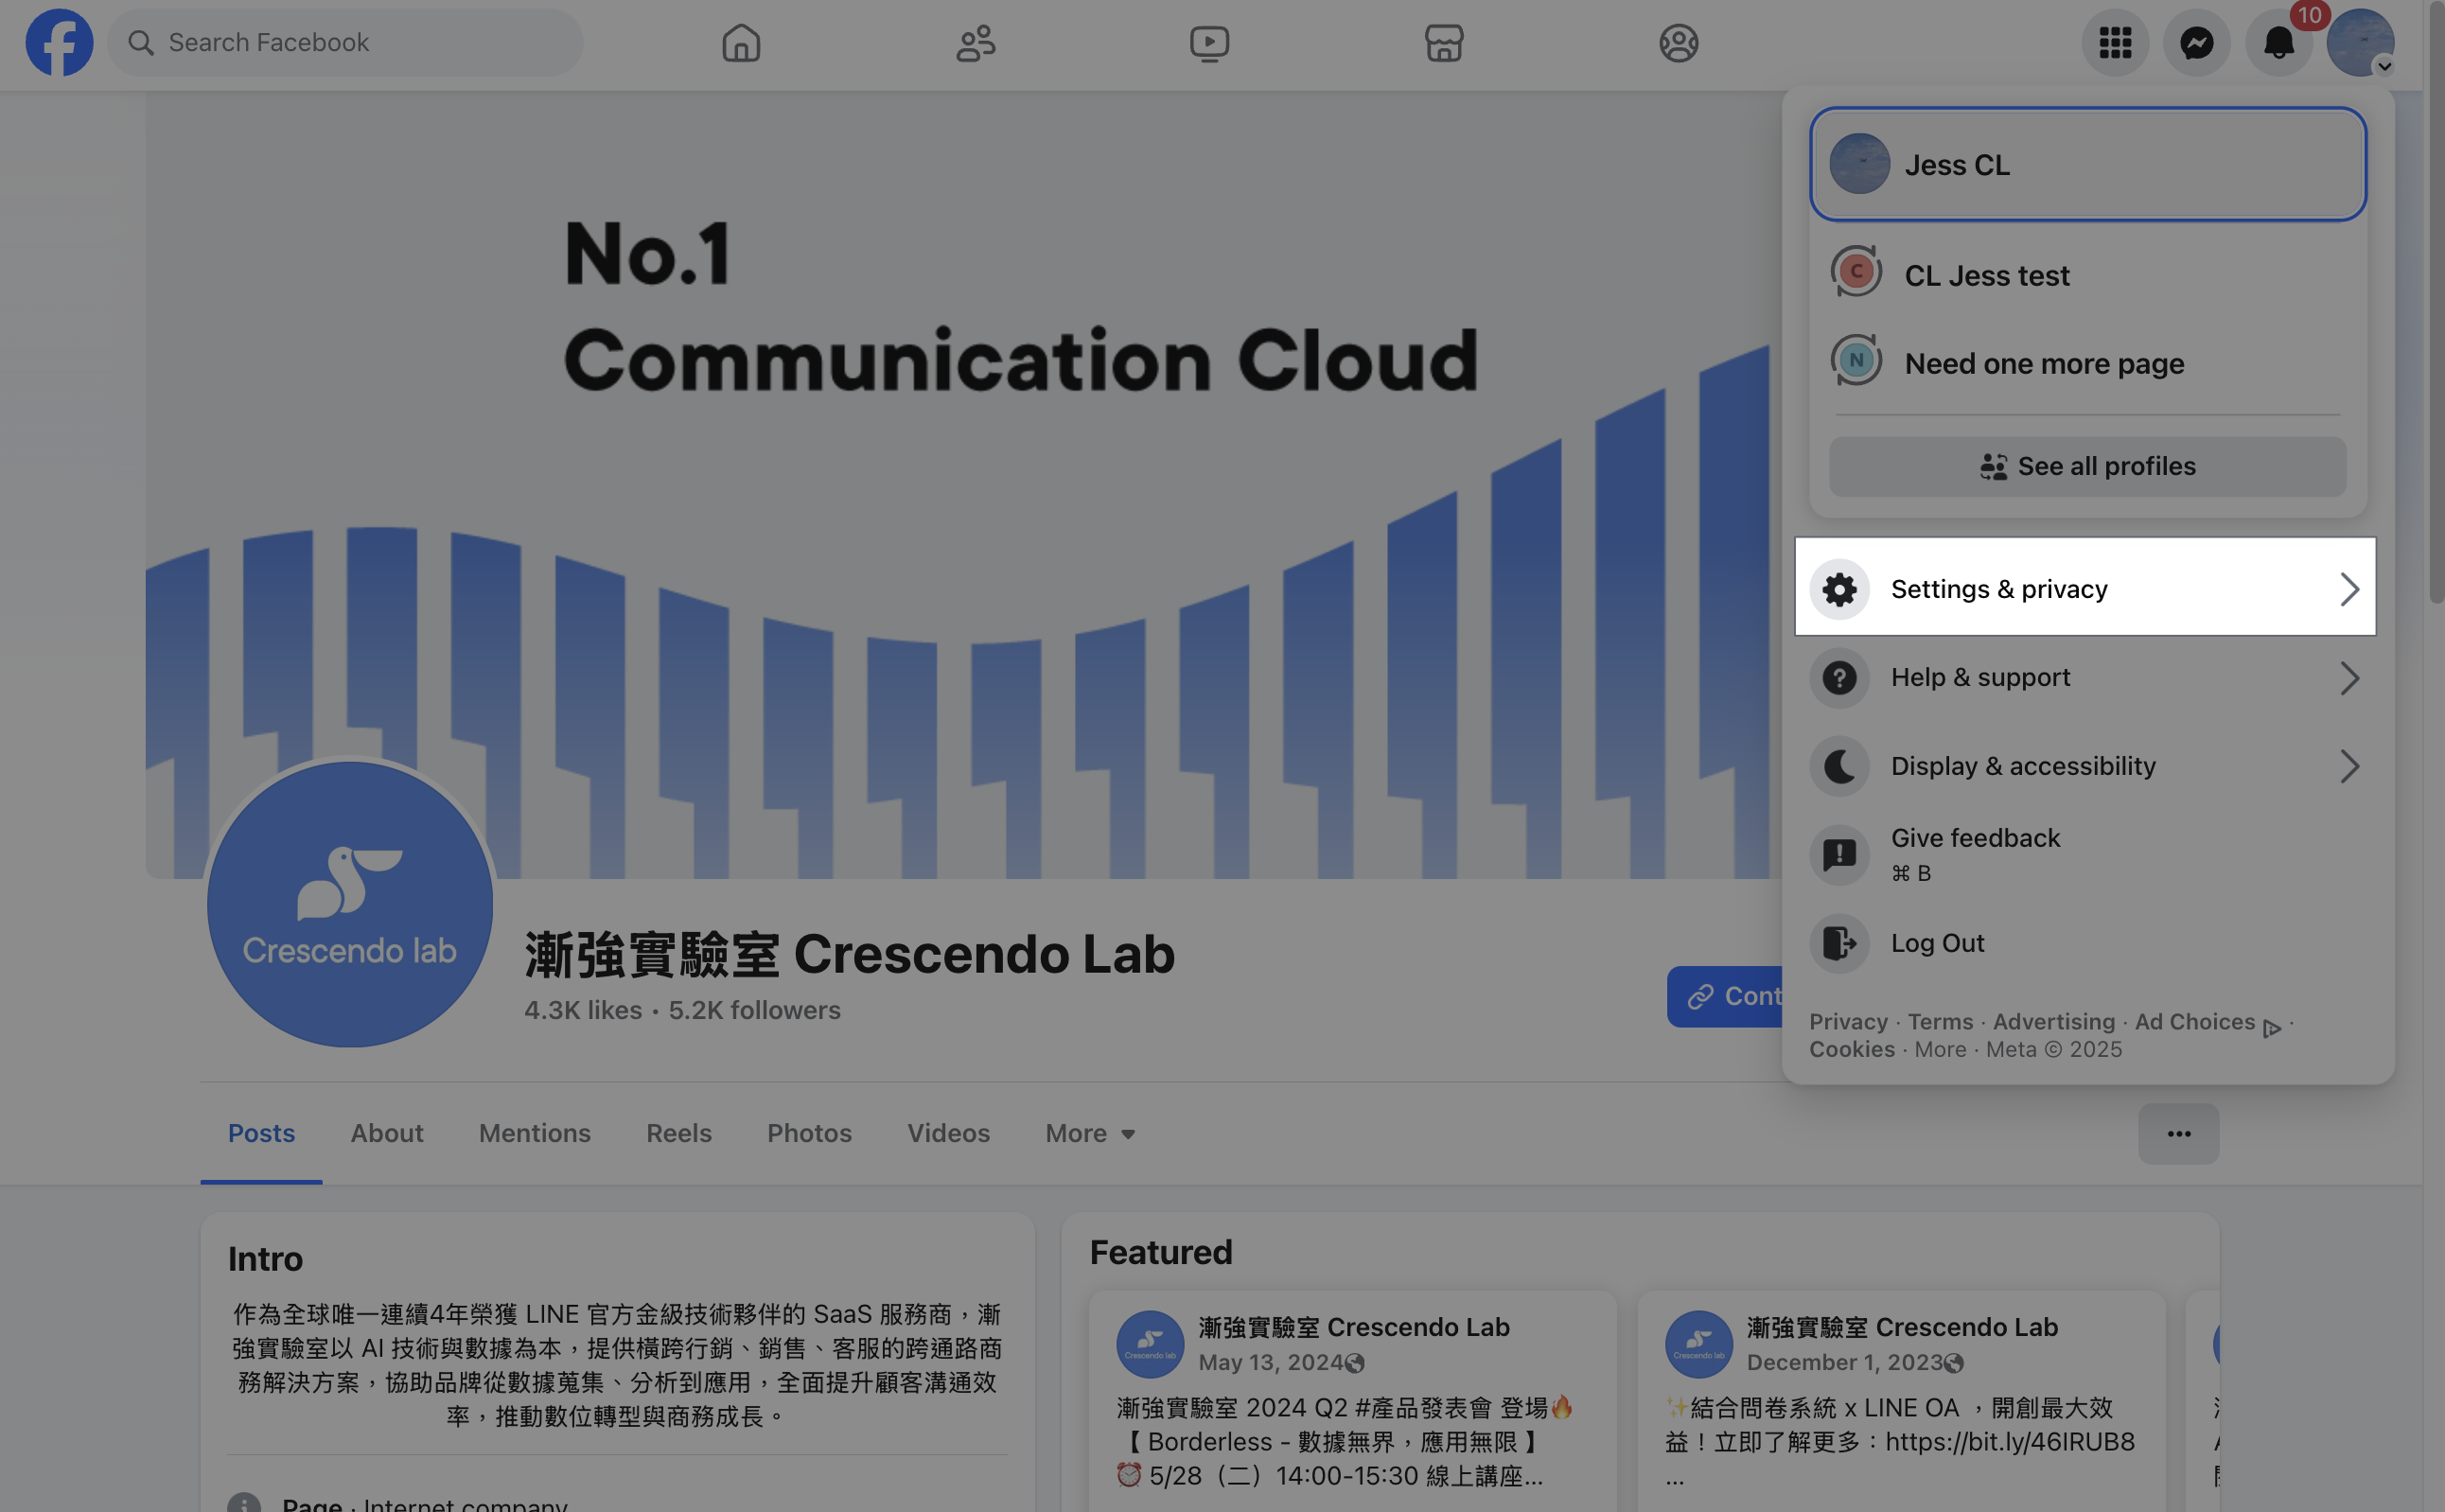Expand the More footer link
Image resolution: width=2445 pixels, height=1512 pixels.
click(x=1940, y=1049)
